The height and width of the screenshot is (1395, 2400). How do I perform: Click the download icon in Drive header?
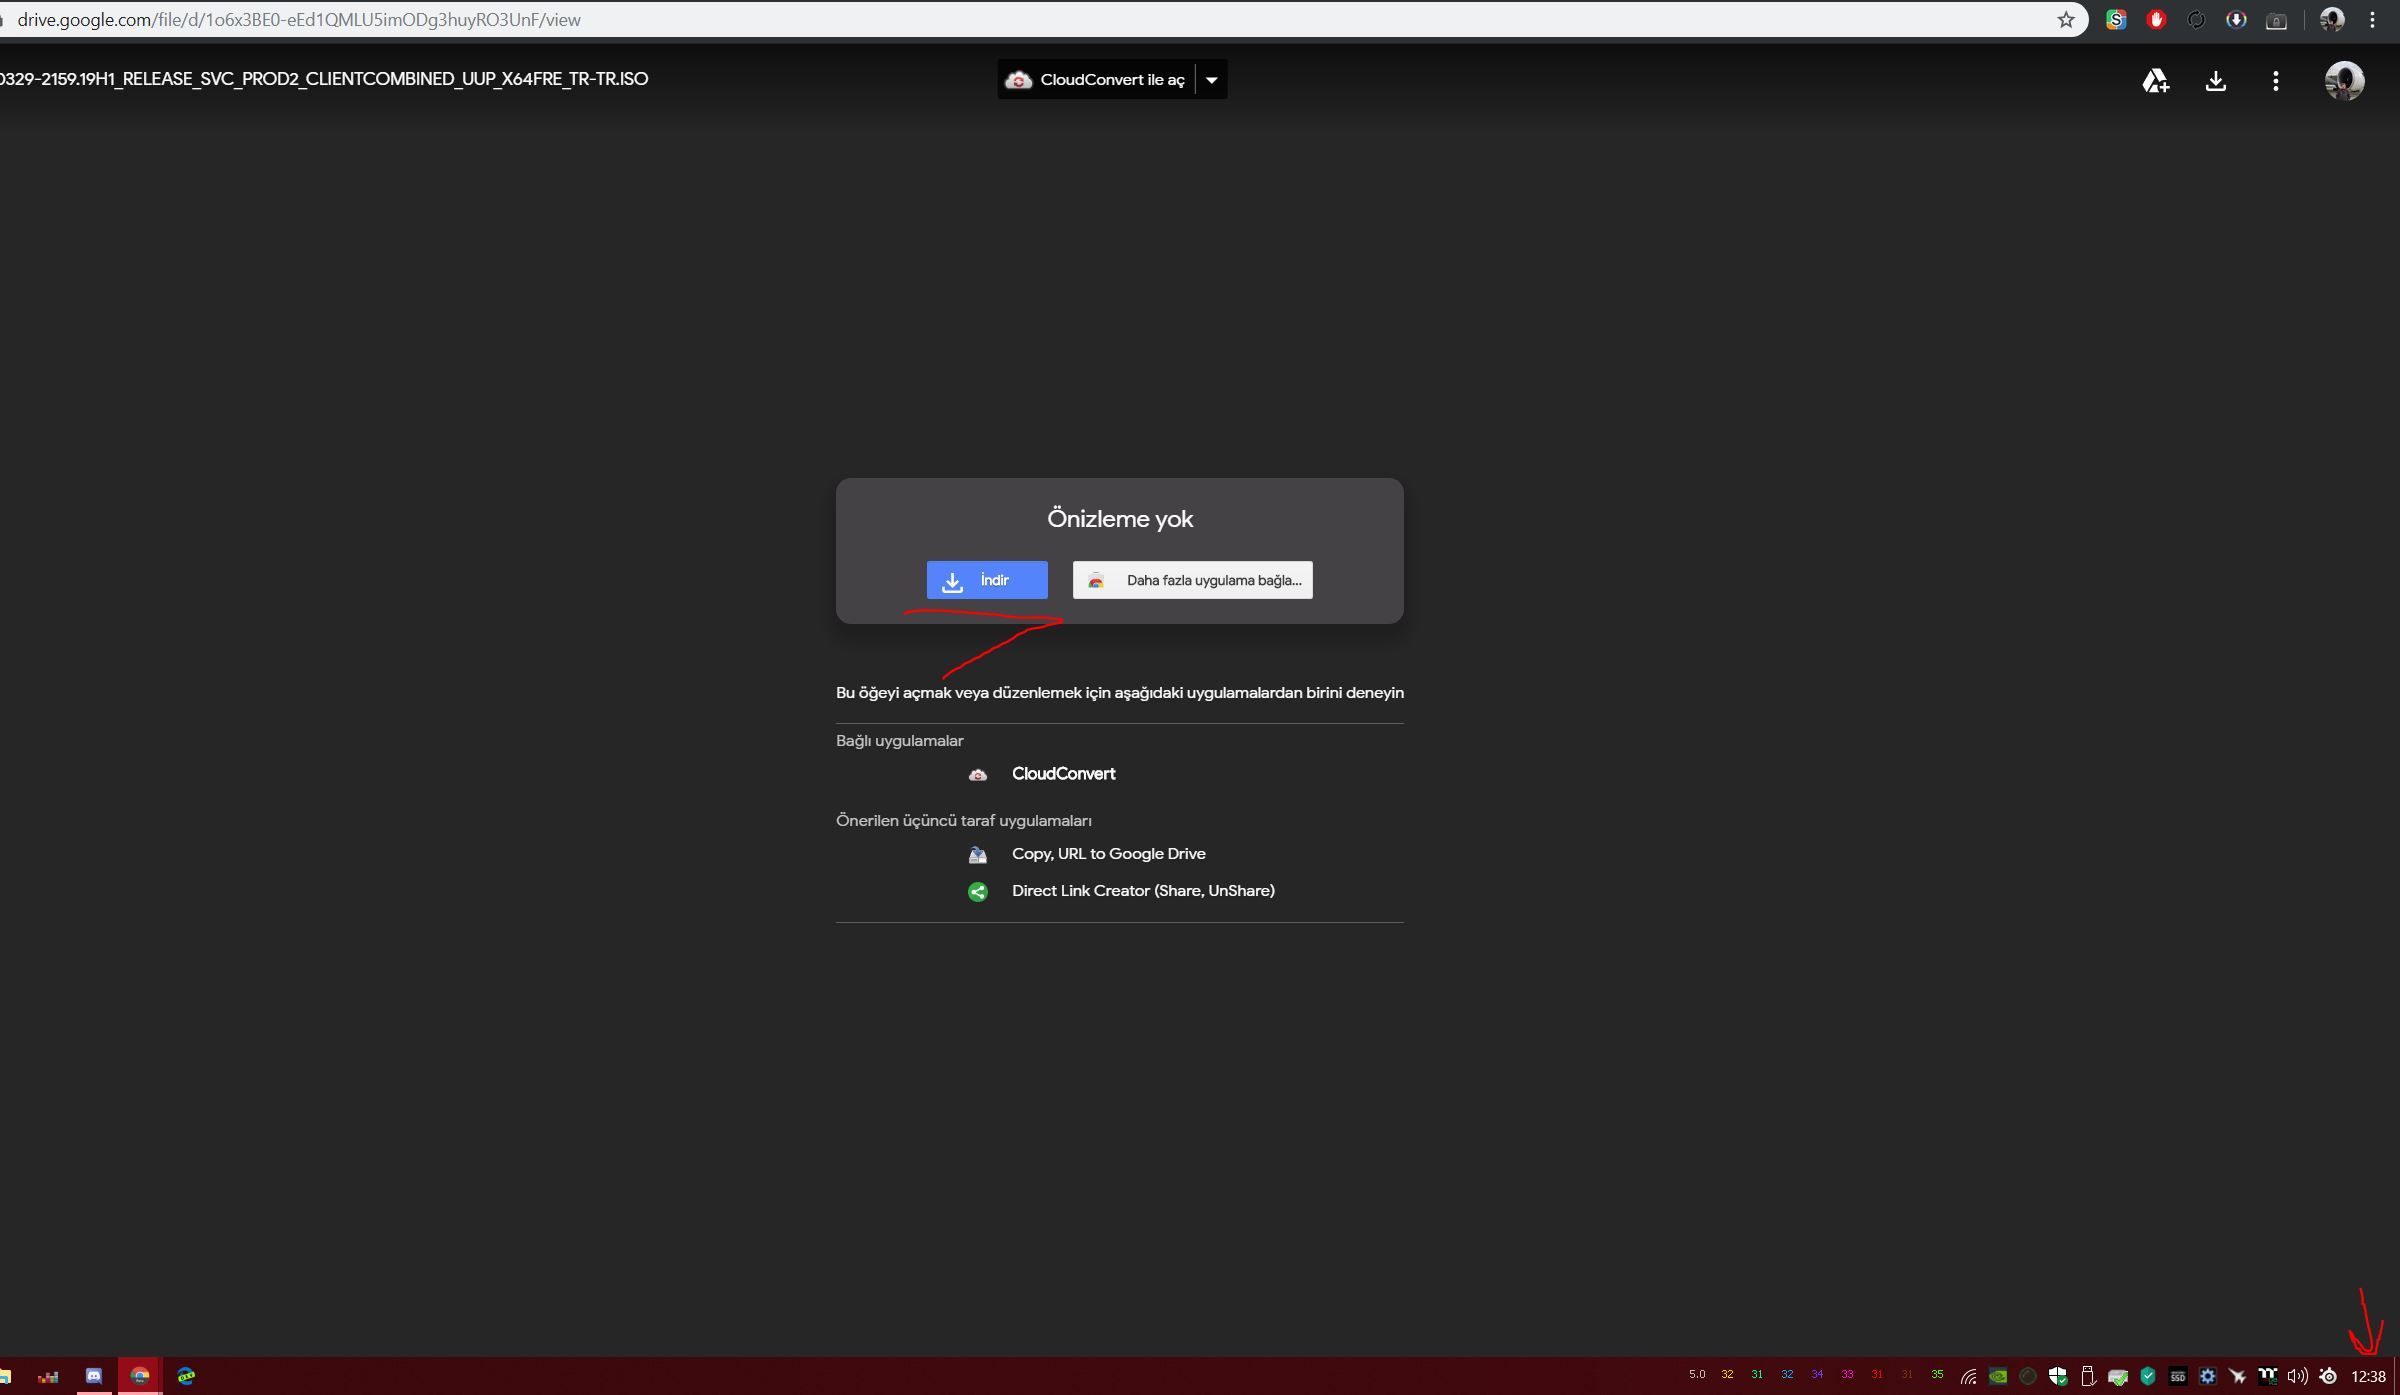point(2215,81)
